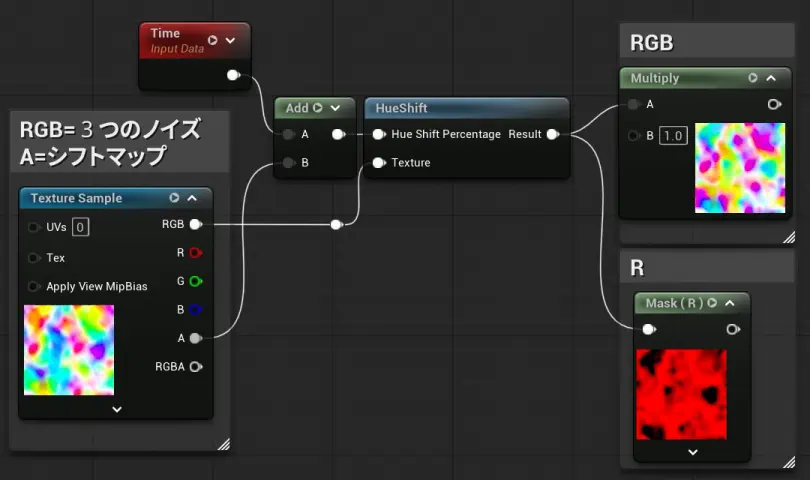810x480 pixels.
Task: Click the red Mask preview thumbnail
Action: click(x=679, y=394)
